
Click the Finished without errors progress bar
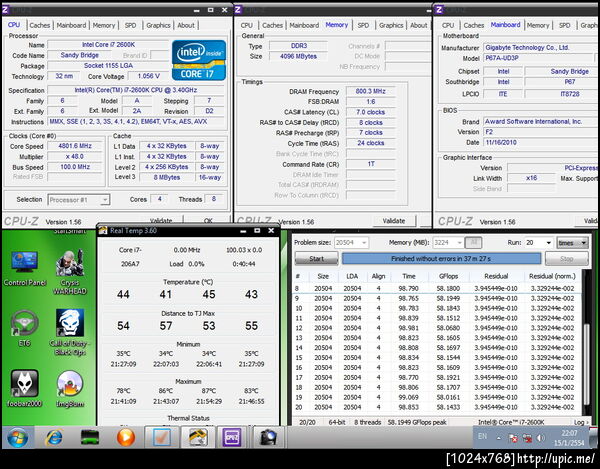[x=441, y=259]
